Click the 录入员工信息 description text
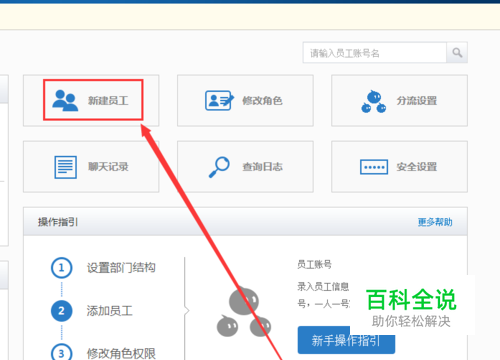This screenshot has width=500, height=360. (323, 286)
